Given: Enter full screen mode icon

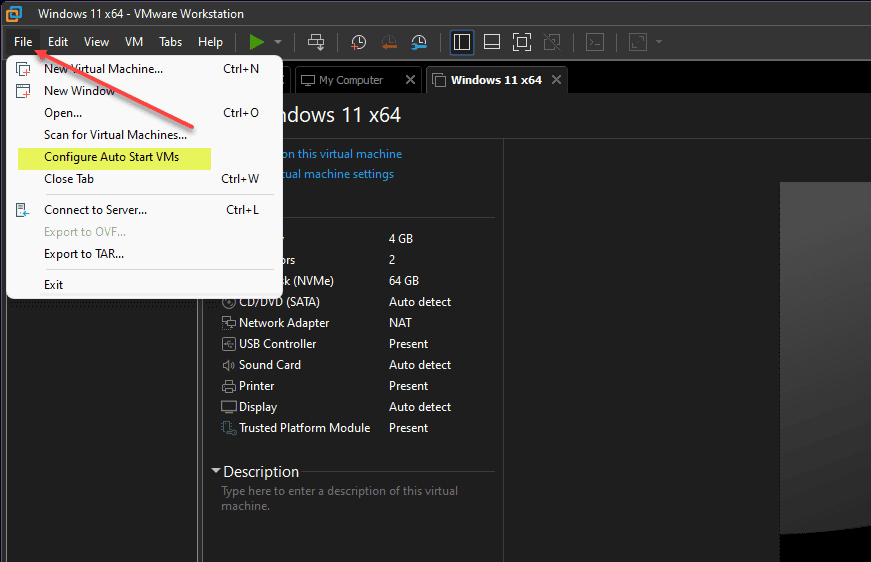Looking at the screenshot, I should click(522, 42).
